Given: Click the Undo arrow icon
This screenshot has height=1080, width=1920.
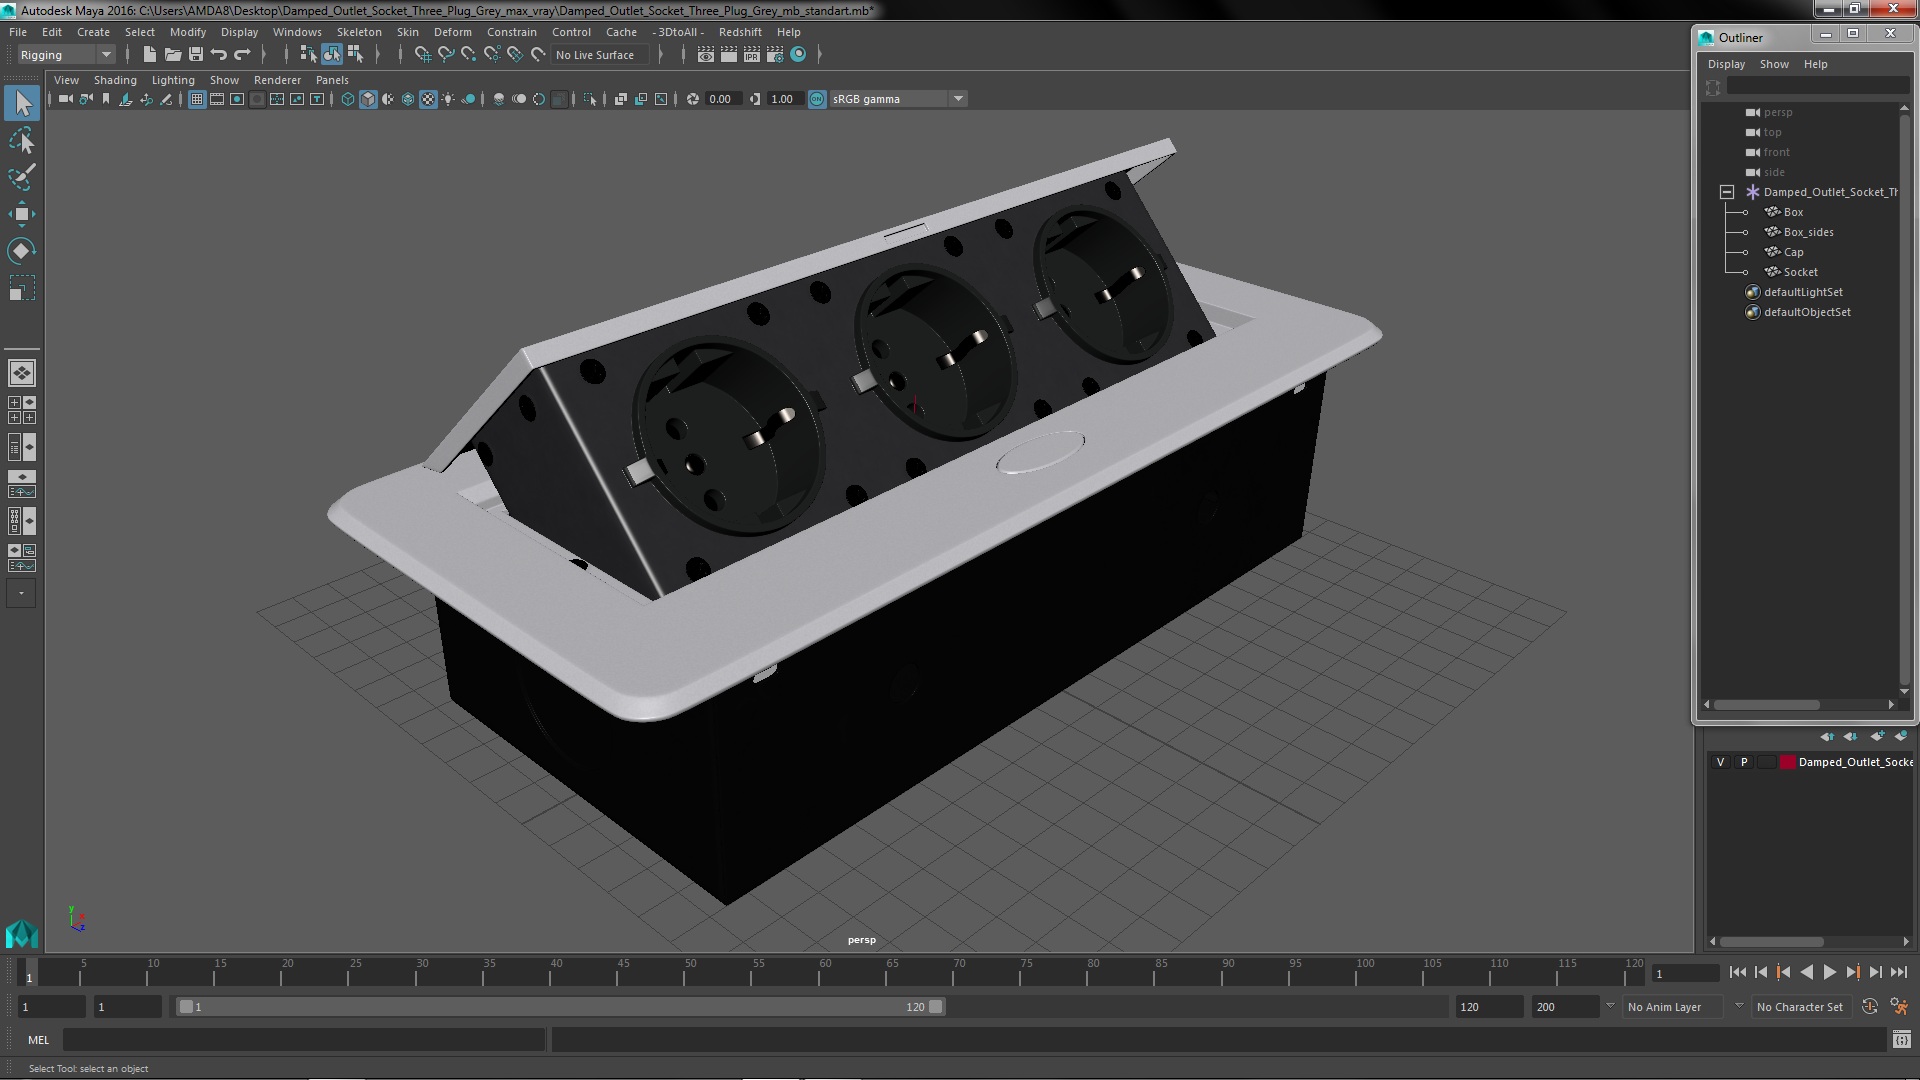Looking at the screenshot, I should coord(219,55).
